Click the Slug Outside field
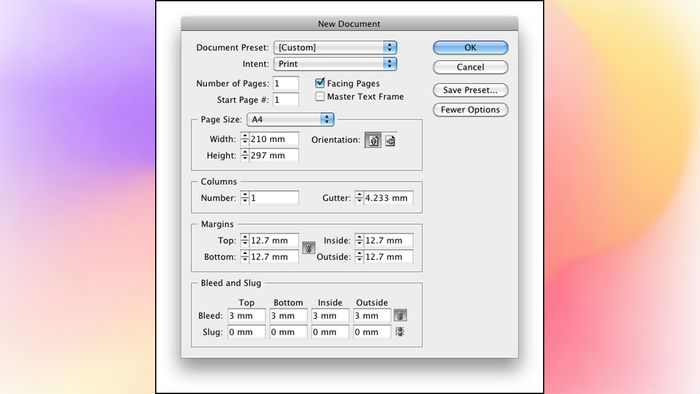Viewport: 700px width, 394px height. pos(372,332)
